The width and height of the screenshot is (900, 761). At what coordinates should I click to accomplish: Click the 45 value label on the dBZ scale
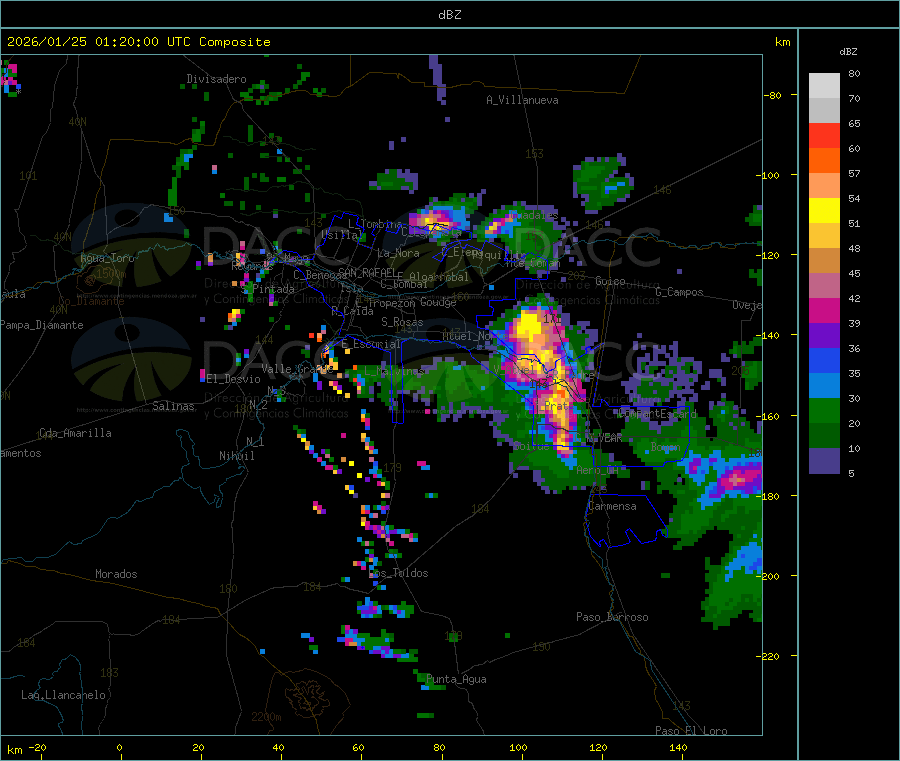(x=854, y=274)
